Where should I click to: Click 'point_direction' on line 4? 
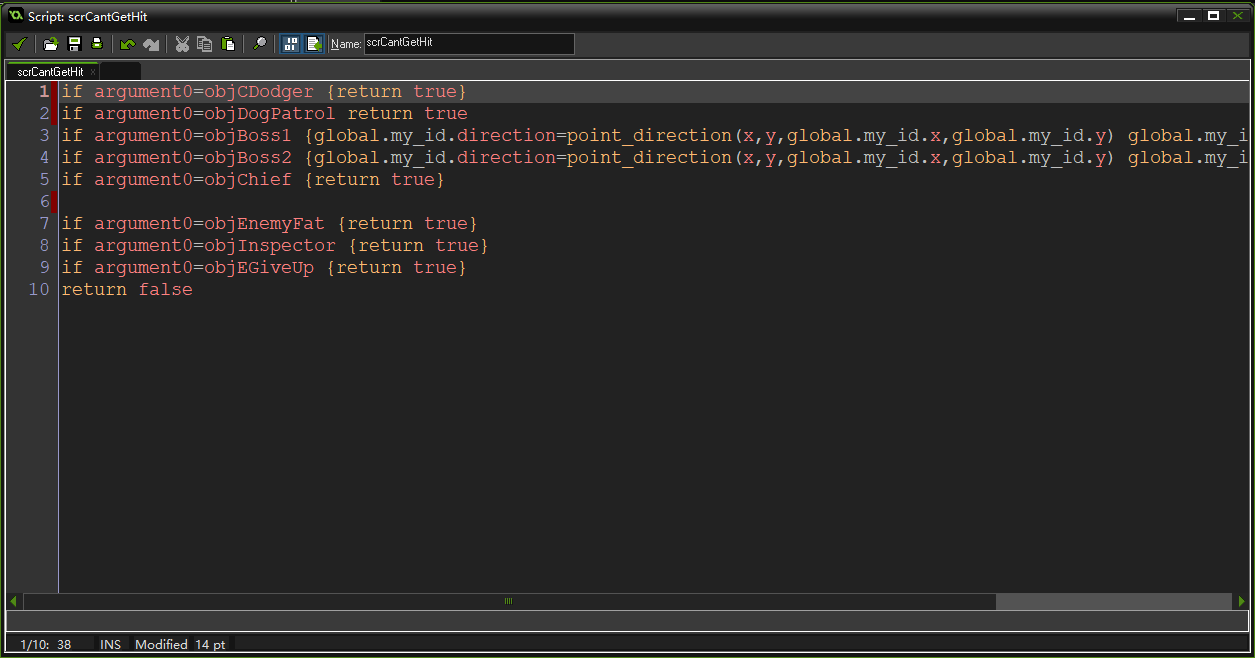649,158
